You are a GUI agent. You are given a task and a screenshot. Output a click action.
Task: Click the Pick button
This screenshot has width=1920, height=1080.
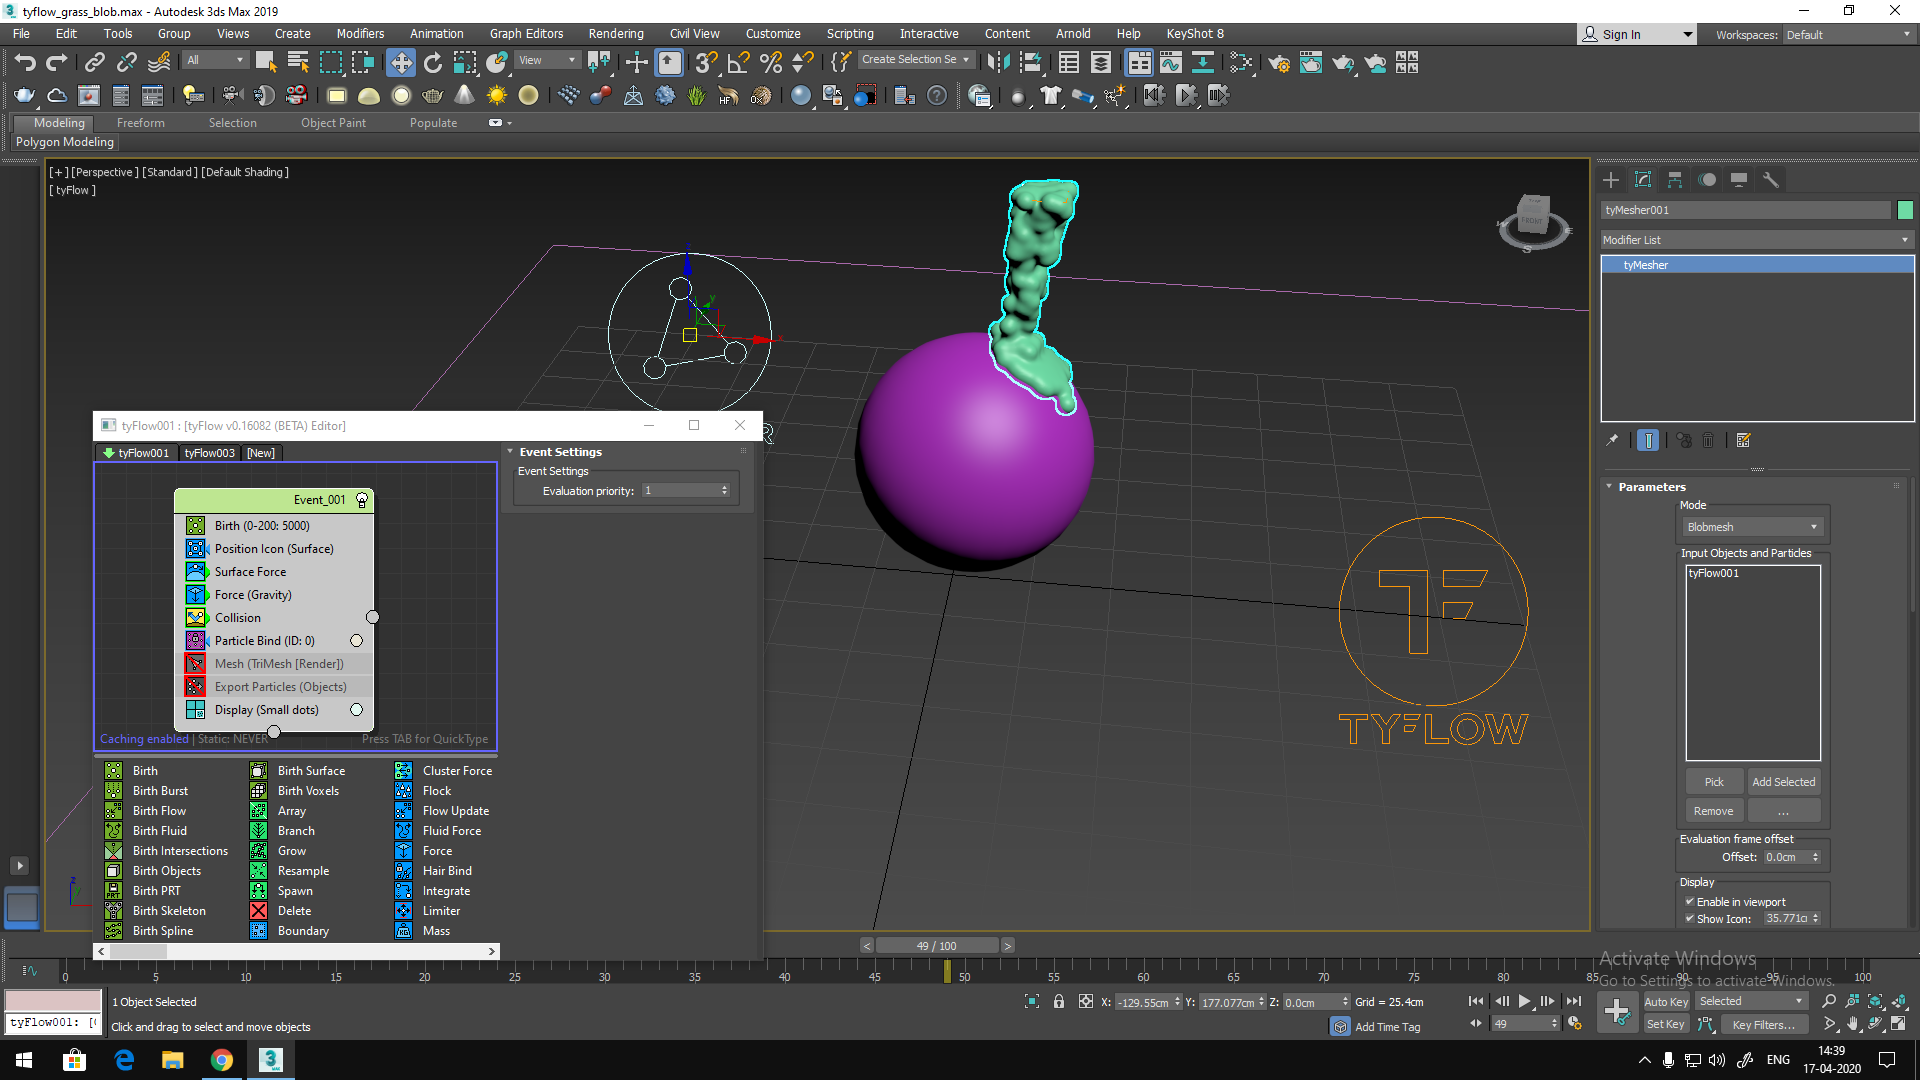1714,782
